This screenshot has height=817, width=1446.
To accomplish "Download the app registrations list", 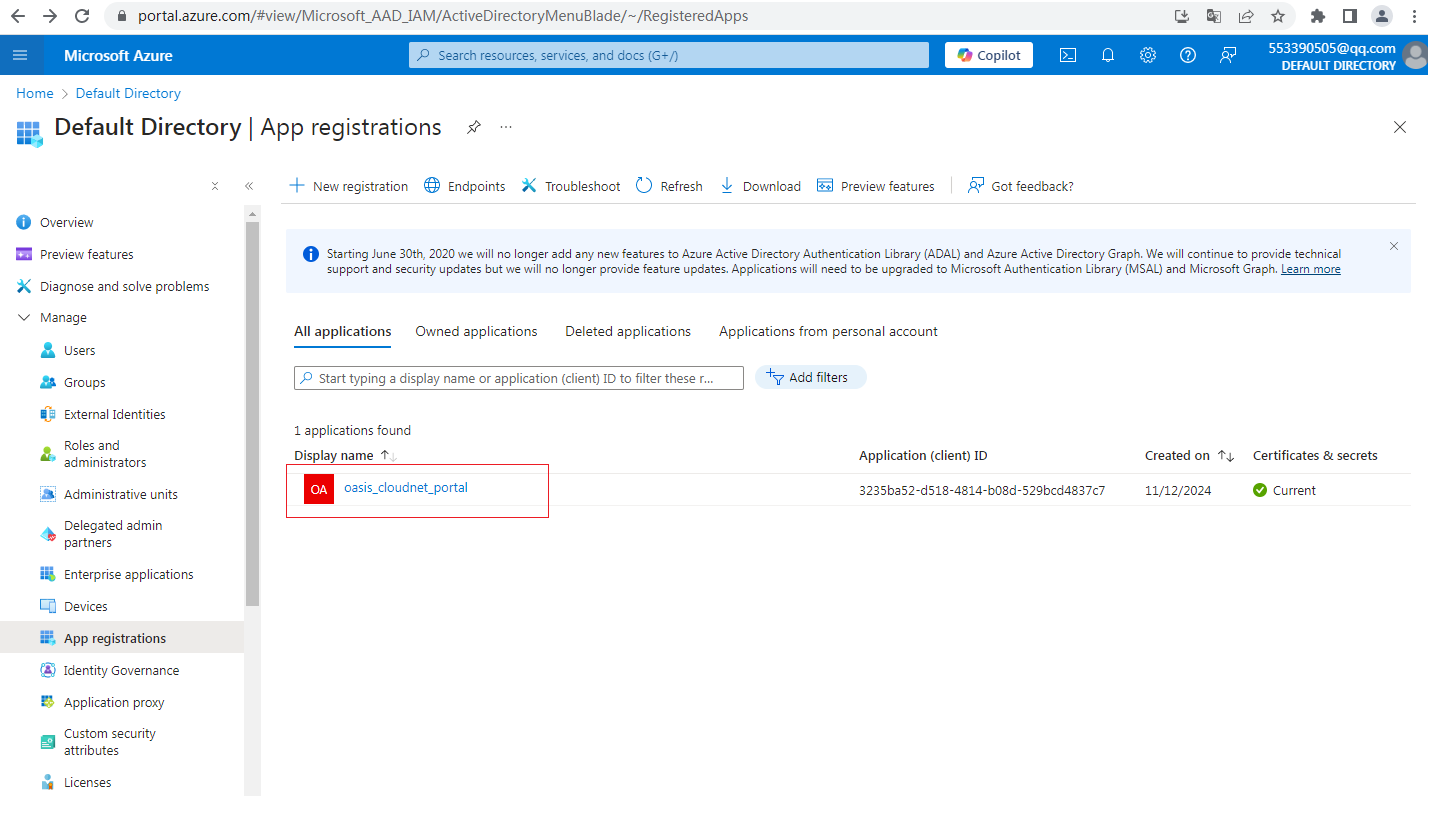I will tap(760, 186).
